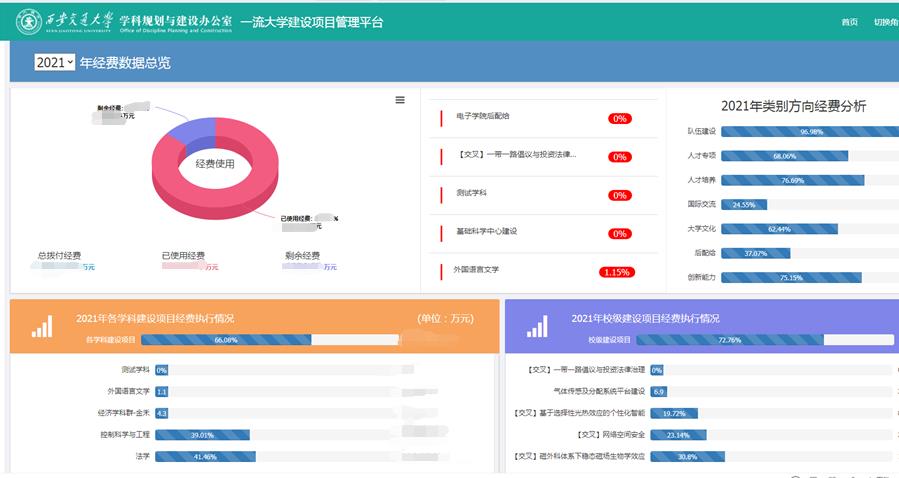Click 切换角色 in the top navigation
This screenshot has height=478, width=899.
[x=885, y=22]
